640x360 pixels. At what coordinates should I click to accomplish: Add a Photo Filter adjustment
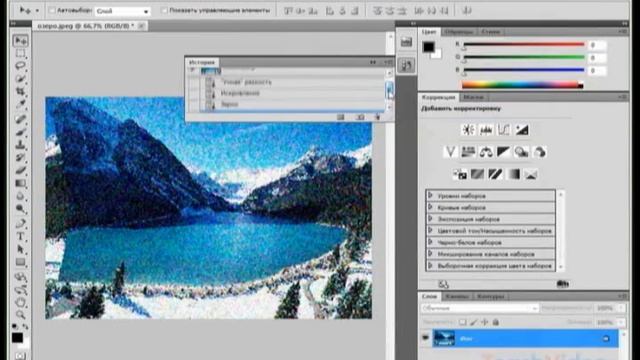point(522,152)
